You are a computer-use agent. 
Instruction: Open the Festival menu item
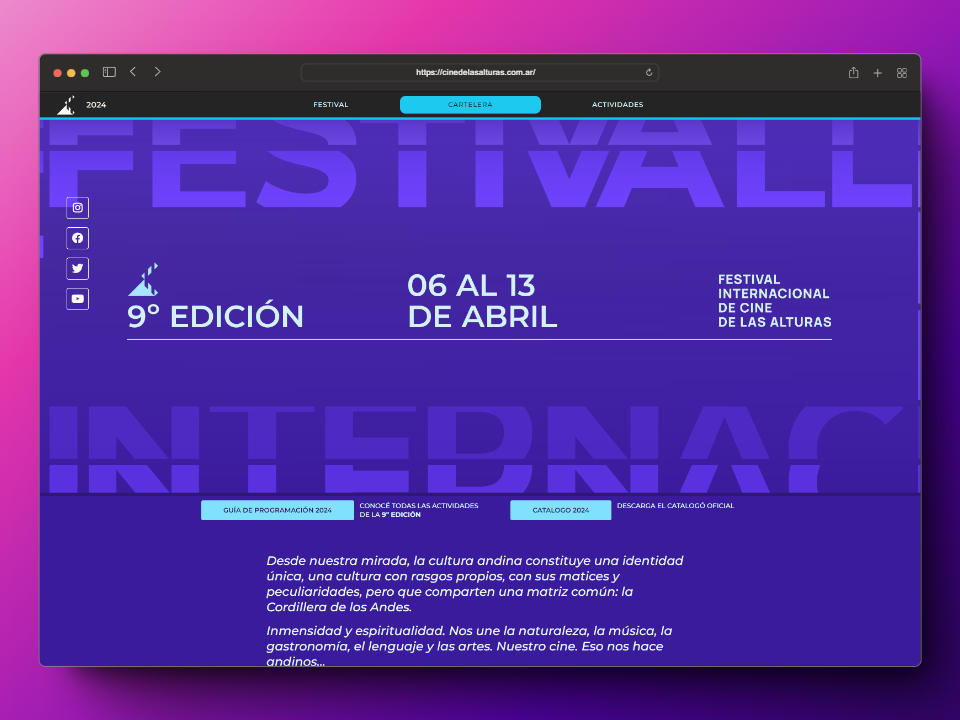[330, 105]
